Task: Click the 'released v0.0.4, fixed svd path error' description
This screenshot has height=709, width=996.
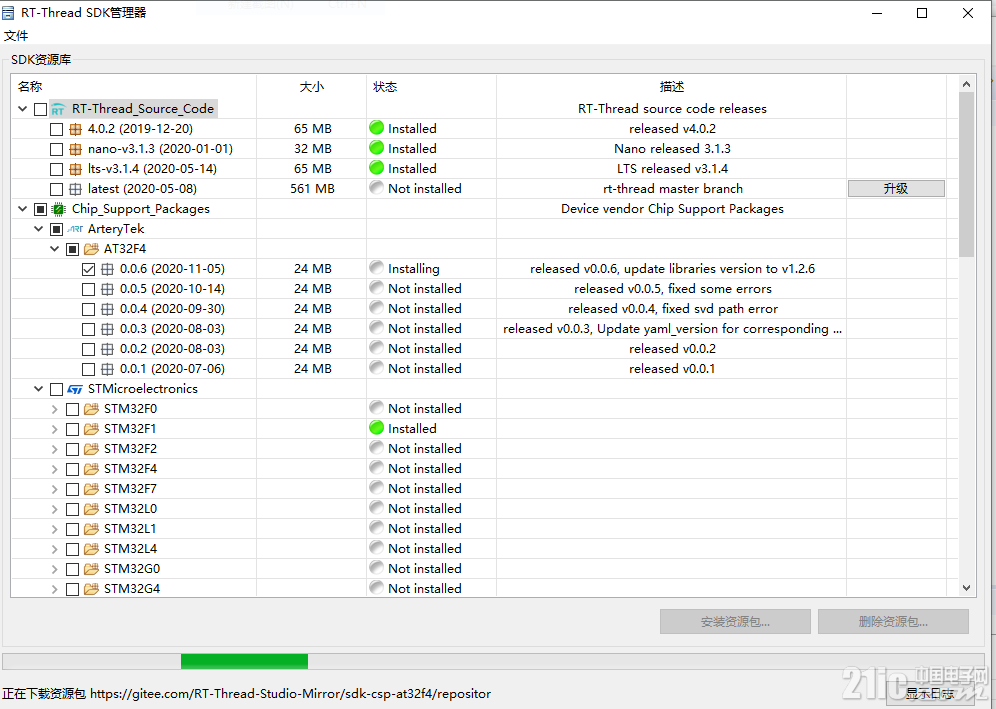Action: tap(673, 309)
